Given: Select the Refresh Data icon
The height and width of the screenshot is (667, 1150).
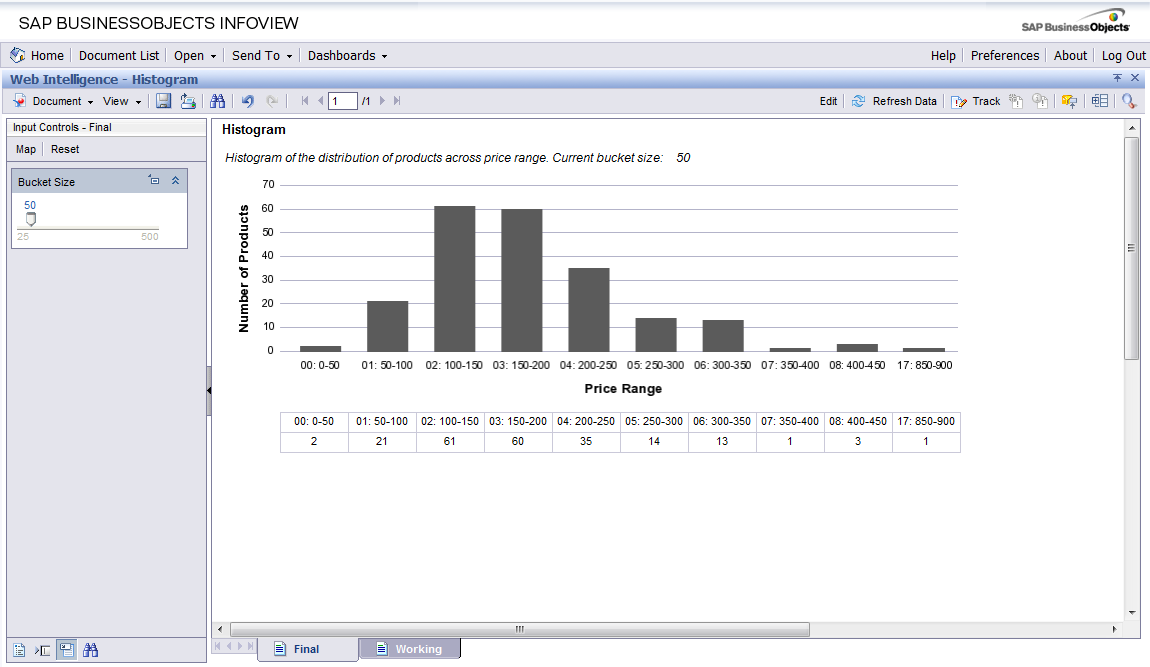Looking at the screenshot, I should (x=858, y=100).
